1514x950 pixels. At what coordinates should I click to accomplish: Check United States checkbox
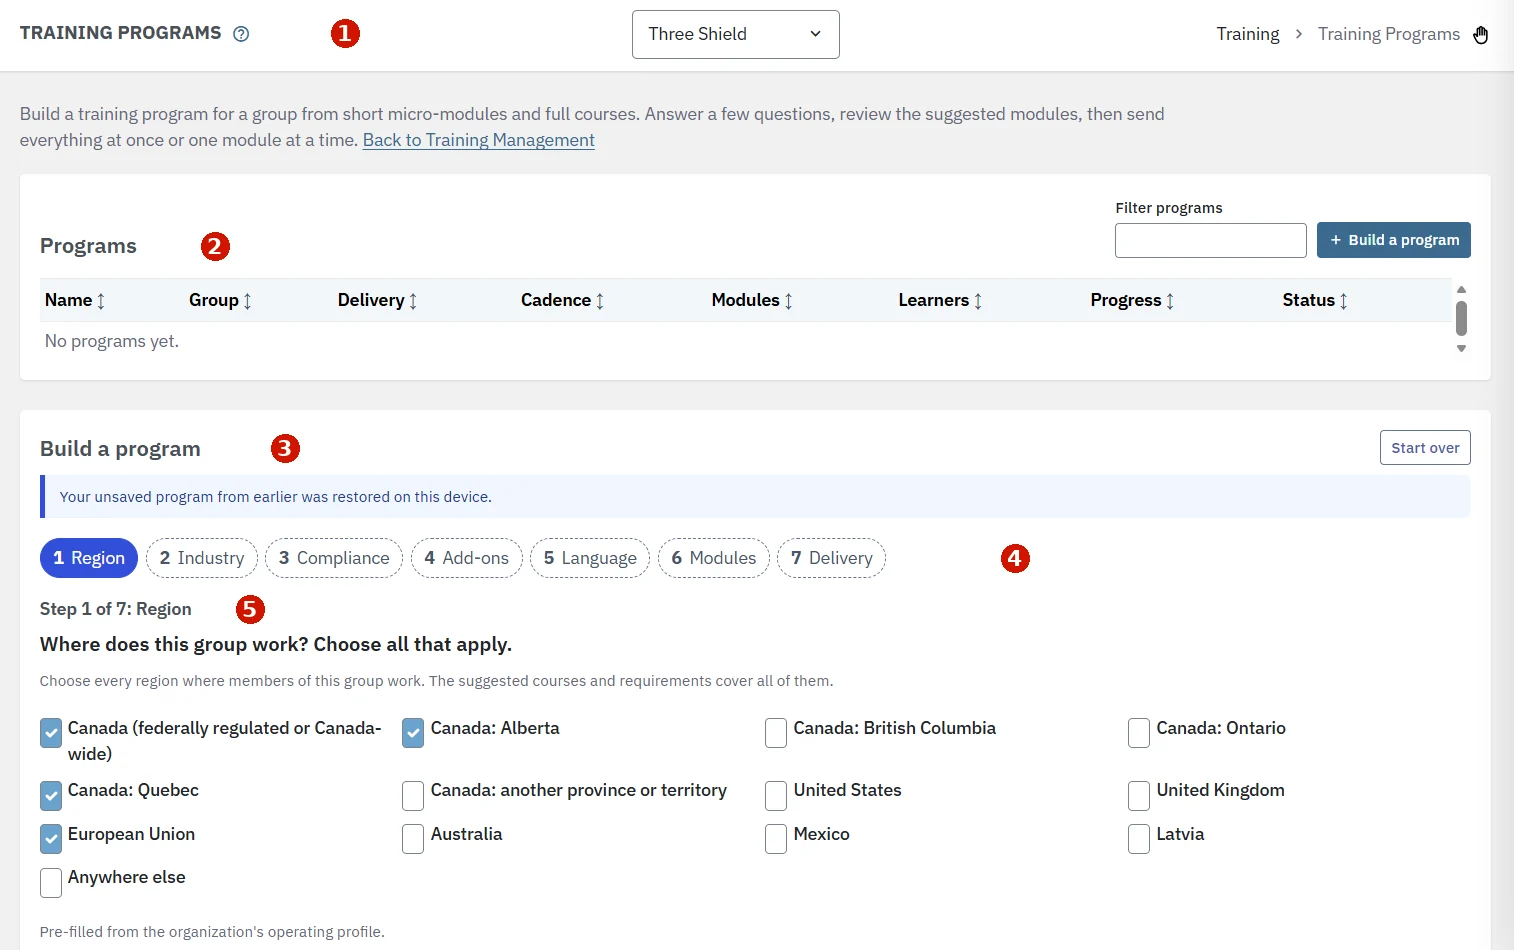[776, 796]
